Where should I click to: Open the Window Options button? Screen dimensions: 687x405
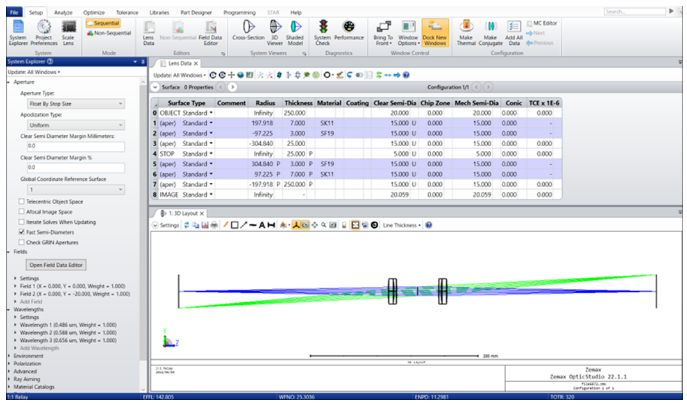click(408, 33)
